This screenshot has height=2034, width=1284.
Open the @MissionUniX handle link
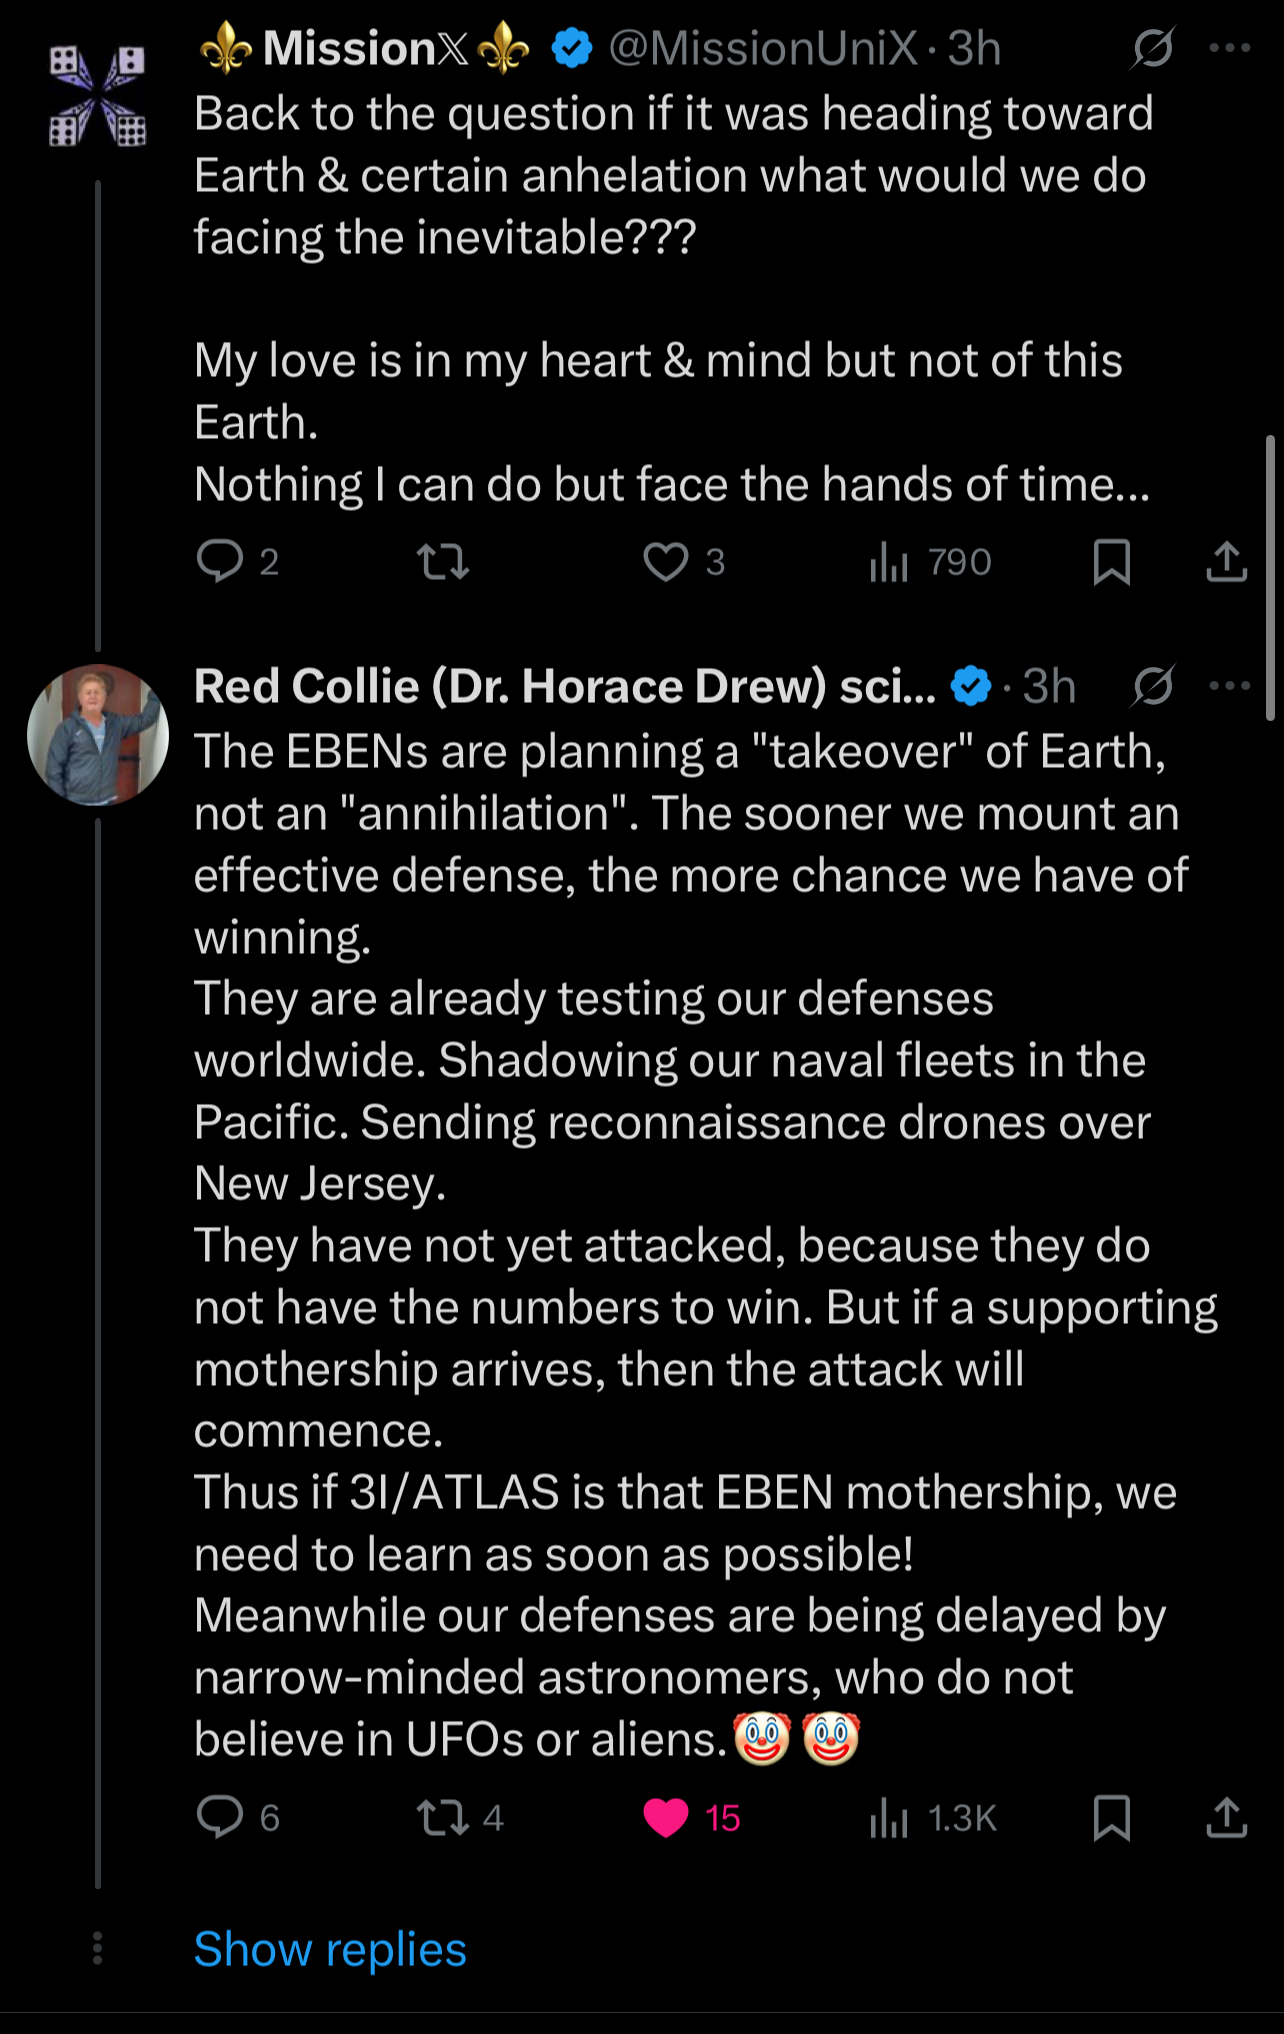(762, 48)
